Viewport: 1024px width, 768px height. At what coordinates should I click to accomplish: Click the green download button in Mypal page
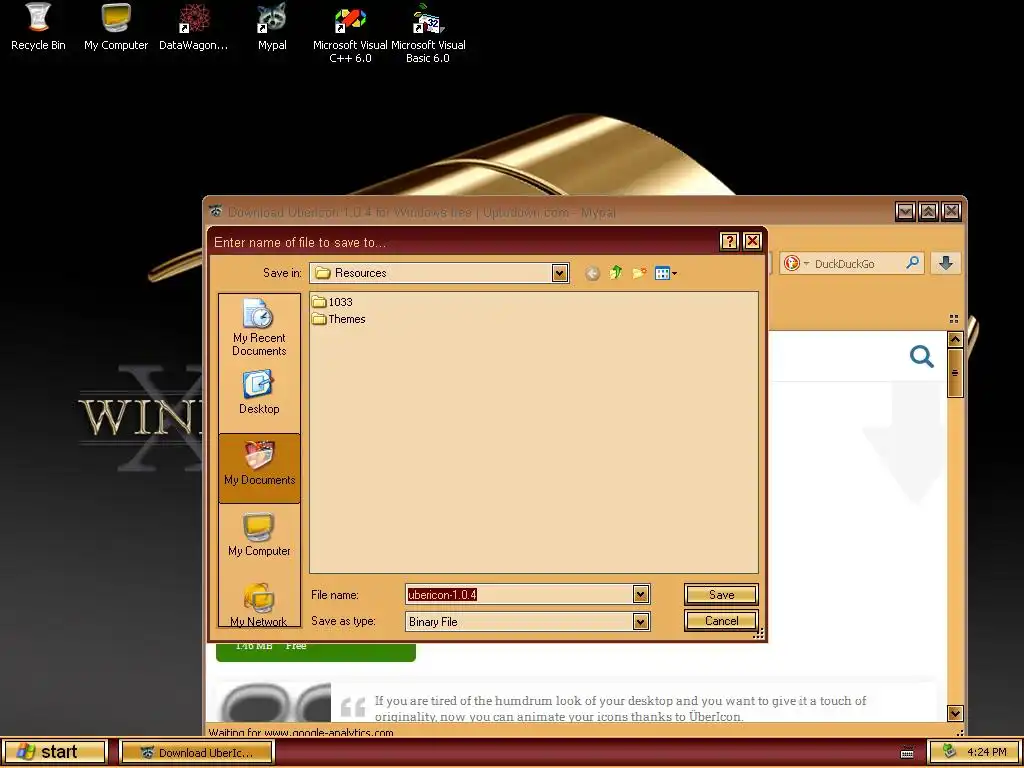[x=316, y=652]
